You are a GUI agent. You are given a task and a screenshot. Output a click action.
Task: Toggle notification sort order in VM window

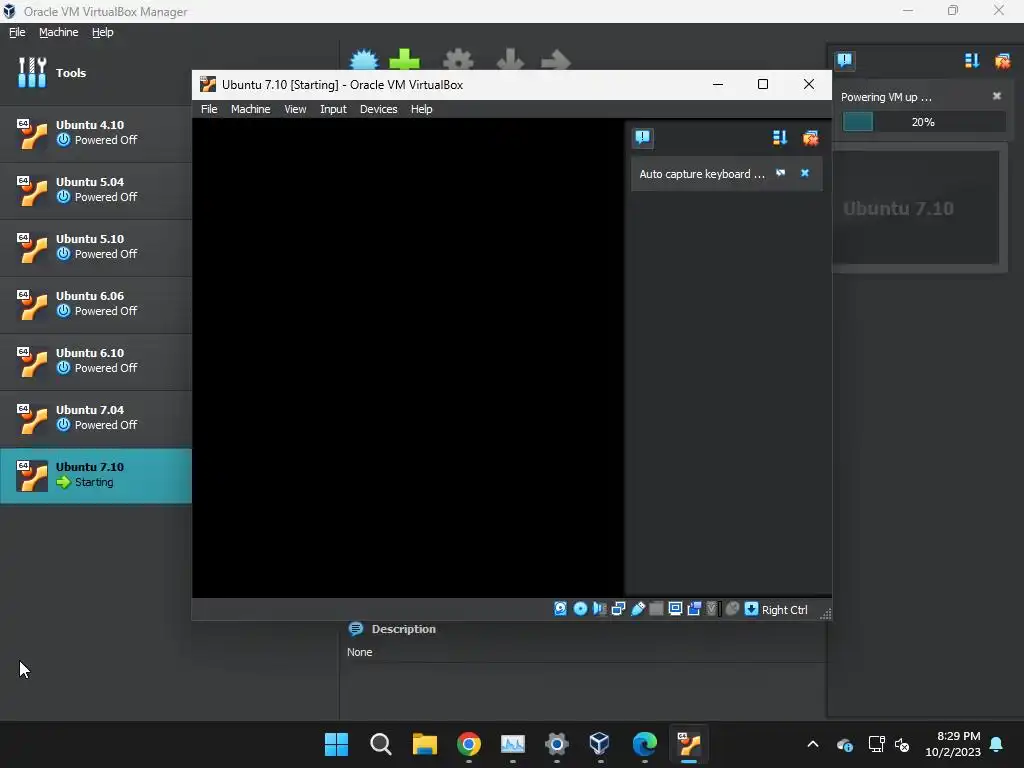point(780,137)
